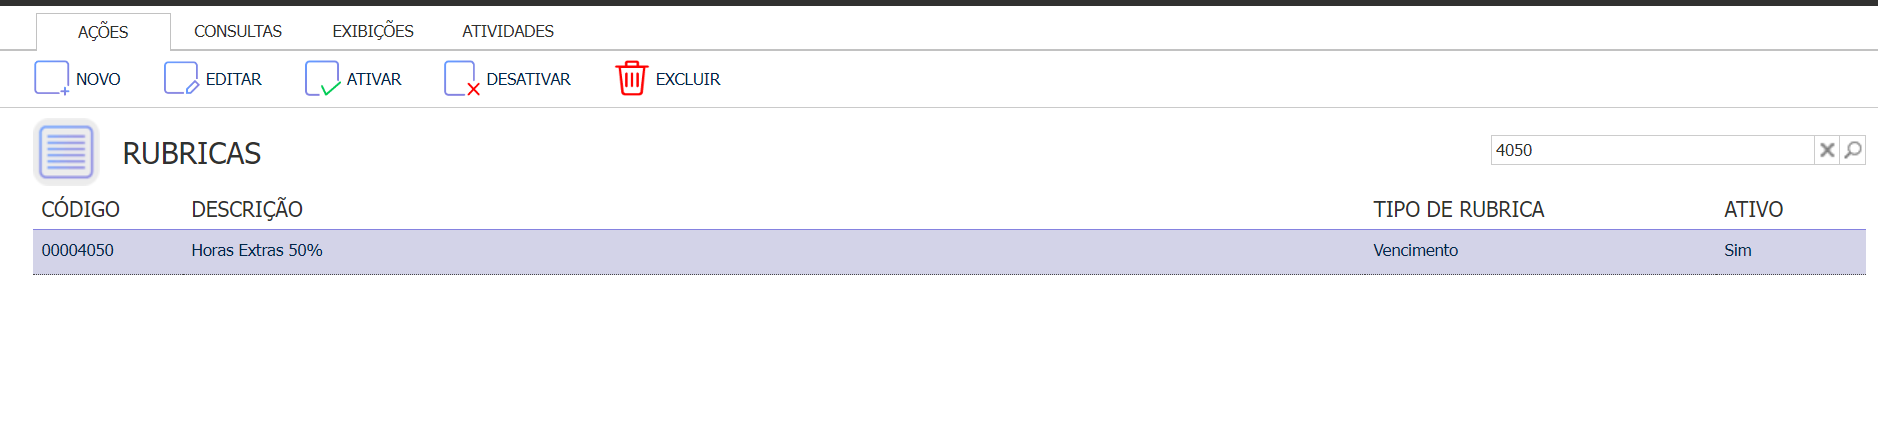Switch to the CONSULTAS tab
This screenshot has height=432, width=1878.
coord(238,31)
